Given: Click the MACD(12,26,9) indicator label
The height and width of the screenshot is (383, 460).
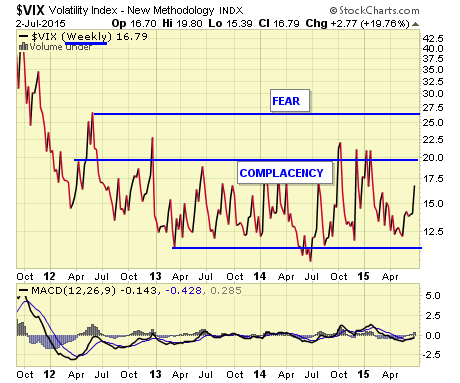Looking at the screenshot, I should pos(73,291).
